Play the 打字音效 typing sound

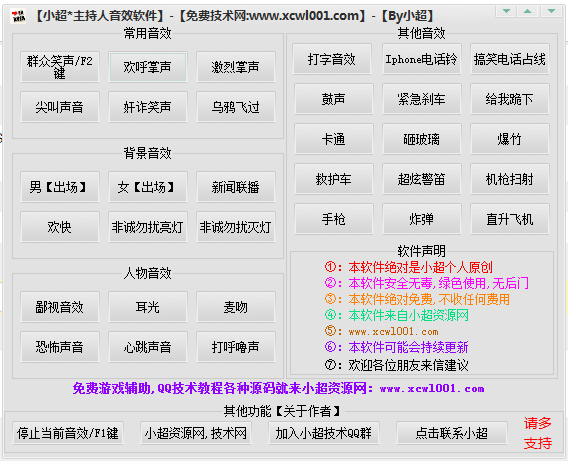click(x=333, y=59)
